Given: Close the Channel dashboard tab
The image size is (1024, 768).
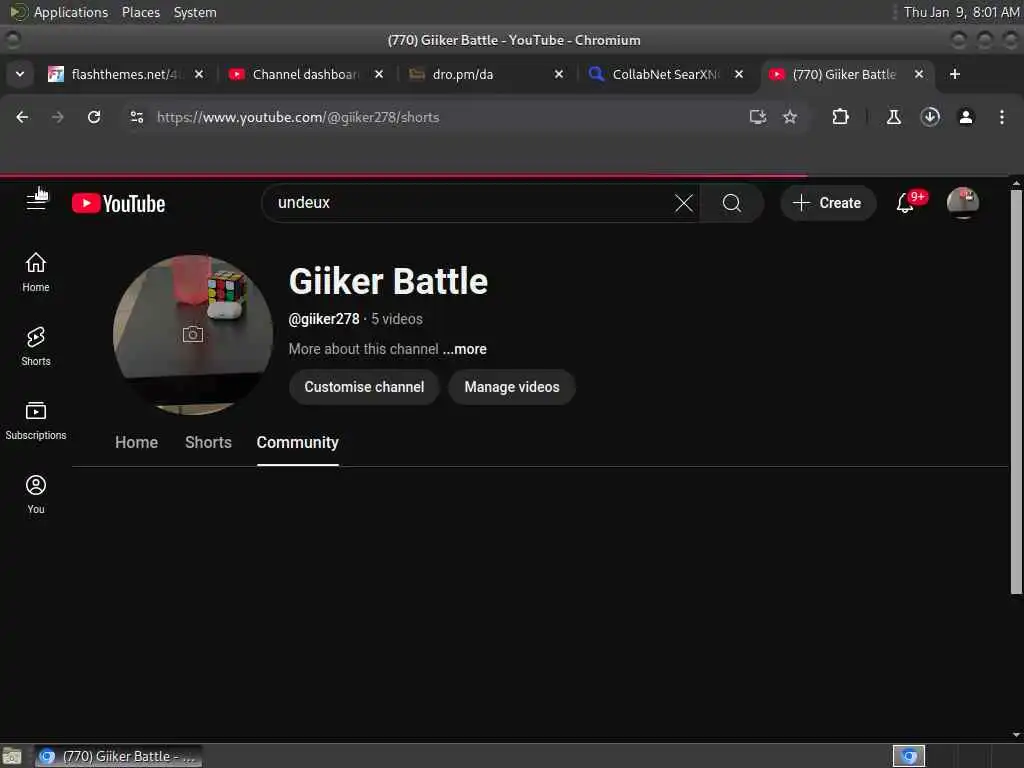Looking at the screenshot, I should [379, 74].
